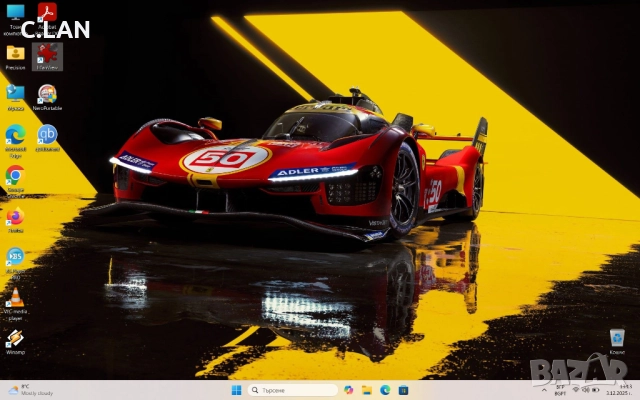Open the Copilot icon in the taskbar

point(349,390)
